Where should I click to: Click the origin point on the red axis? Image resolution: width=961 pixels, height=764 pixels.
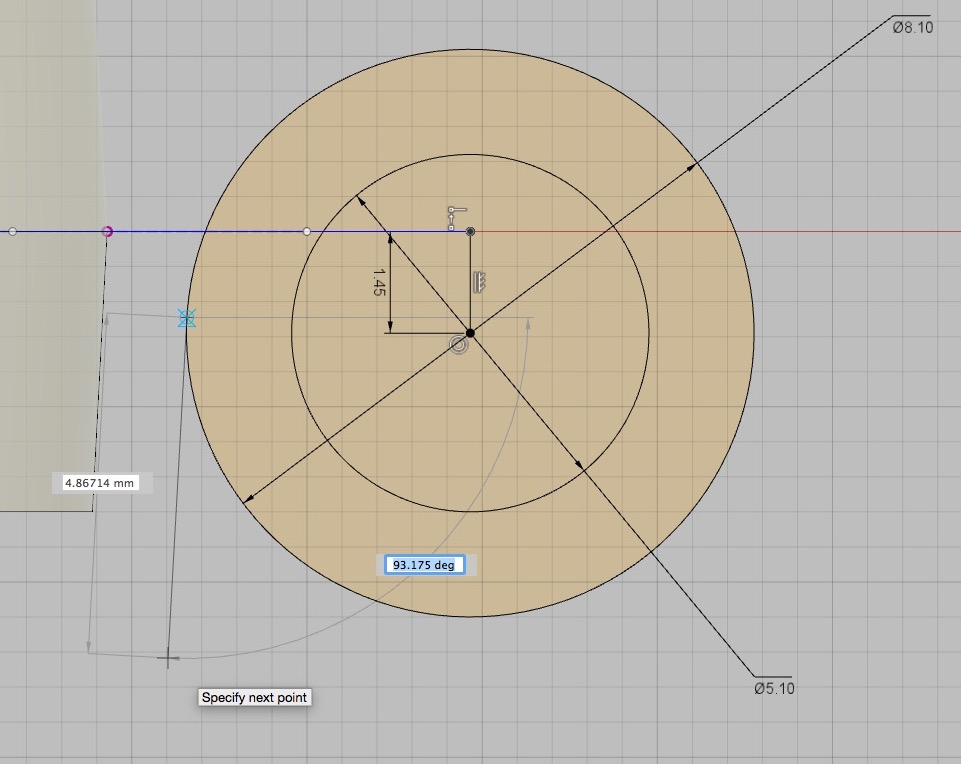tap(470, 232)
